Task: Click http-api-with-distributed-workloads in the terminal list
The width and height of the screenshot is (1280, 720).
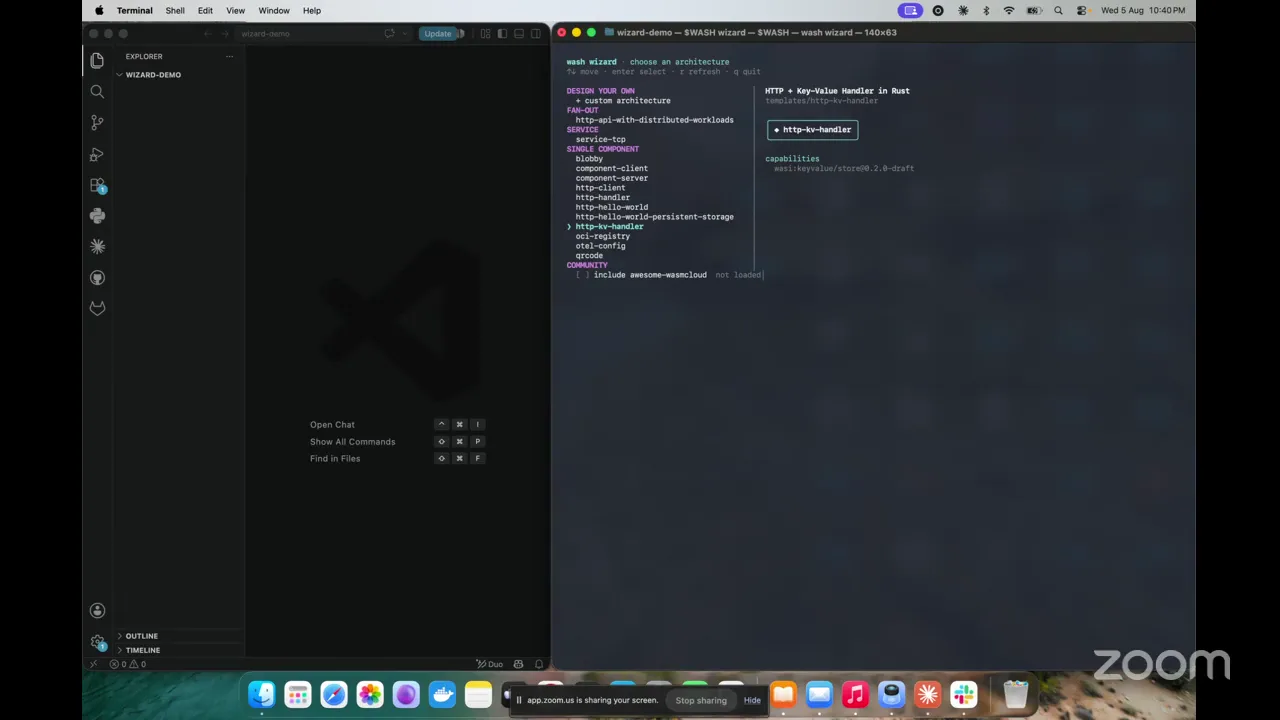Action: point(654,120)
